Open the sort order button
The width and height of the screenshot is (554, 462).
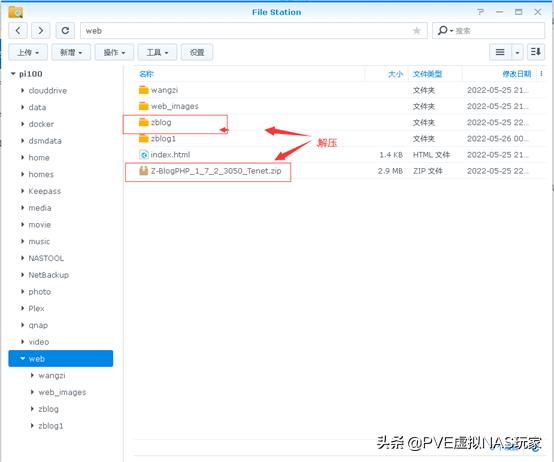(x=536, y=52)
